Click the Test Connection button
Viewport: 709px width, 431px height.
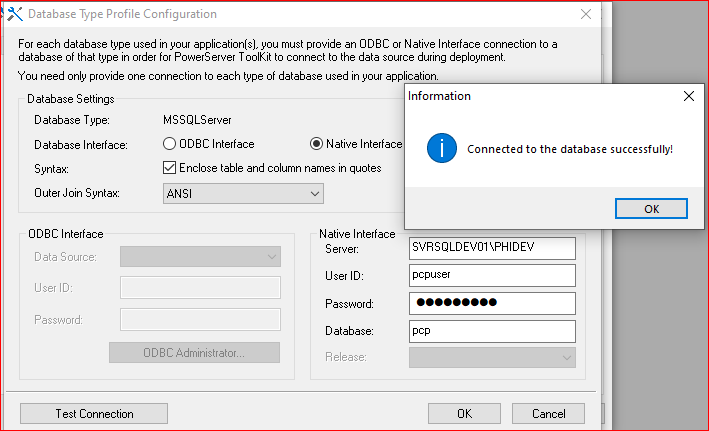click(94, 413)
